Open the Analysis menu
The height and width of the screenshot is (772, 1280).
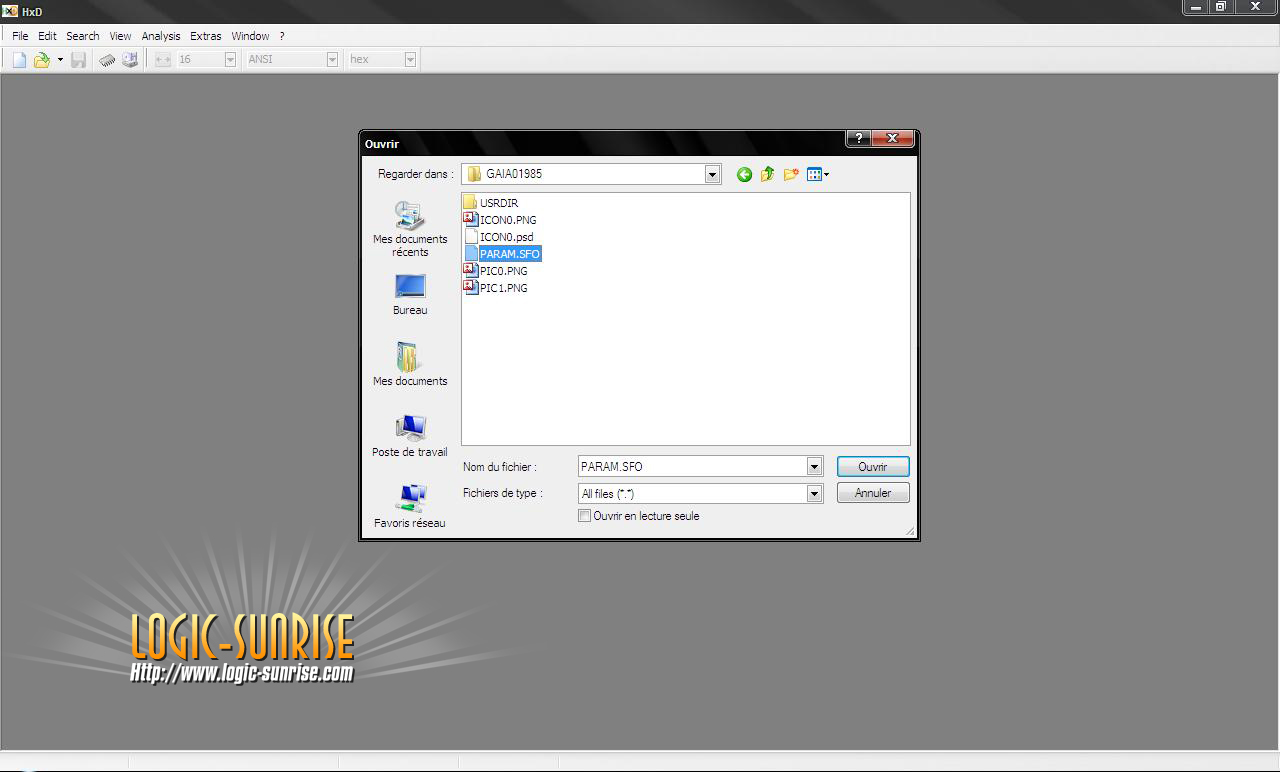[x=160, y=36]
